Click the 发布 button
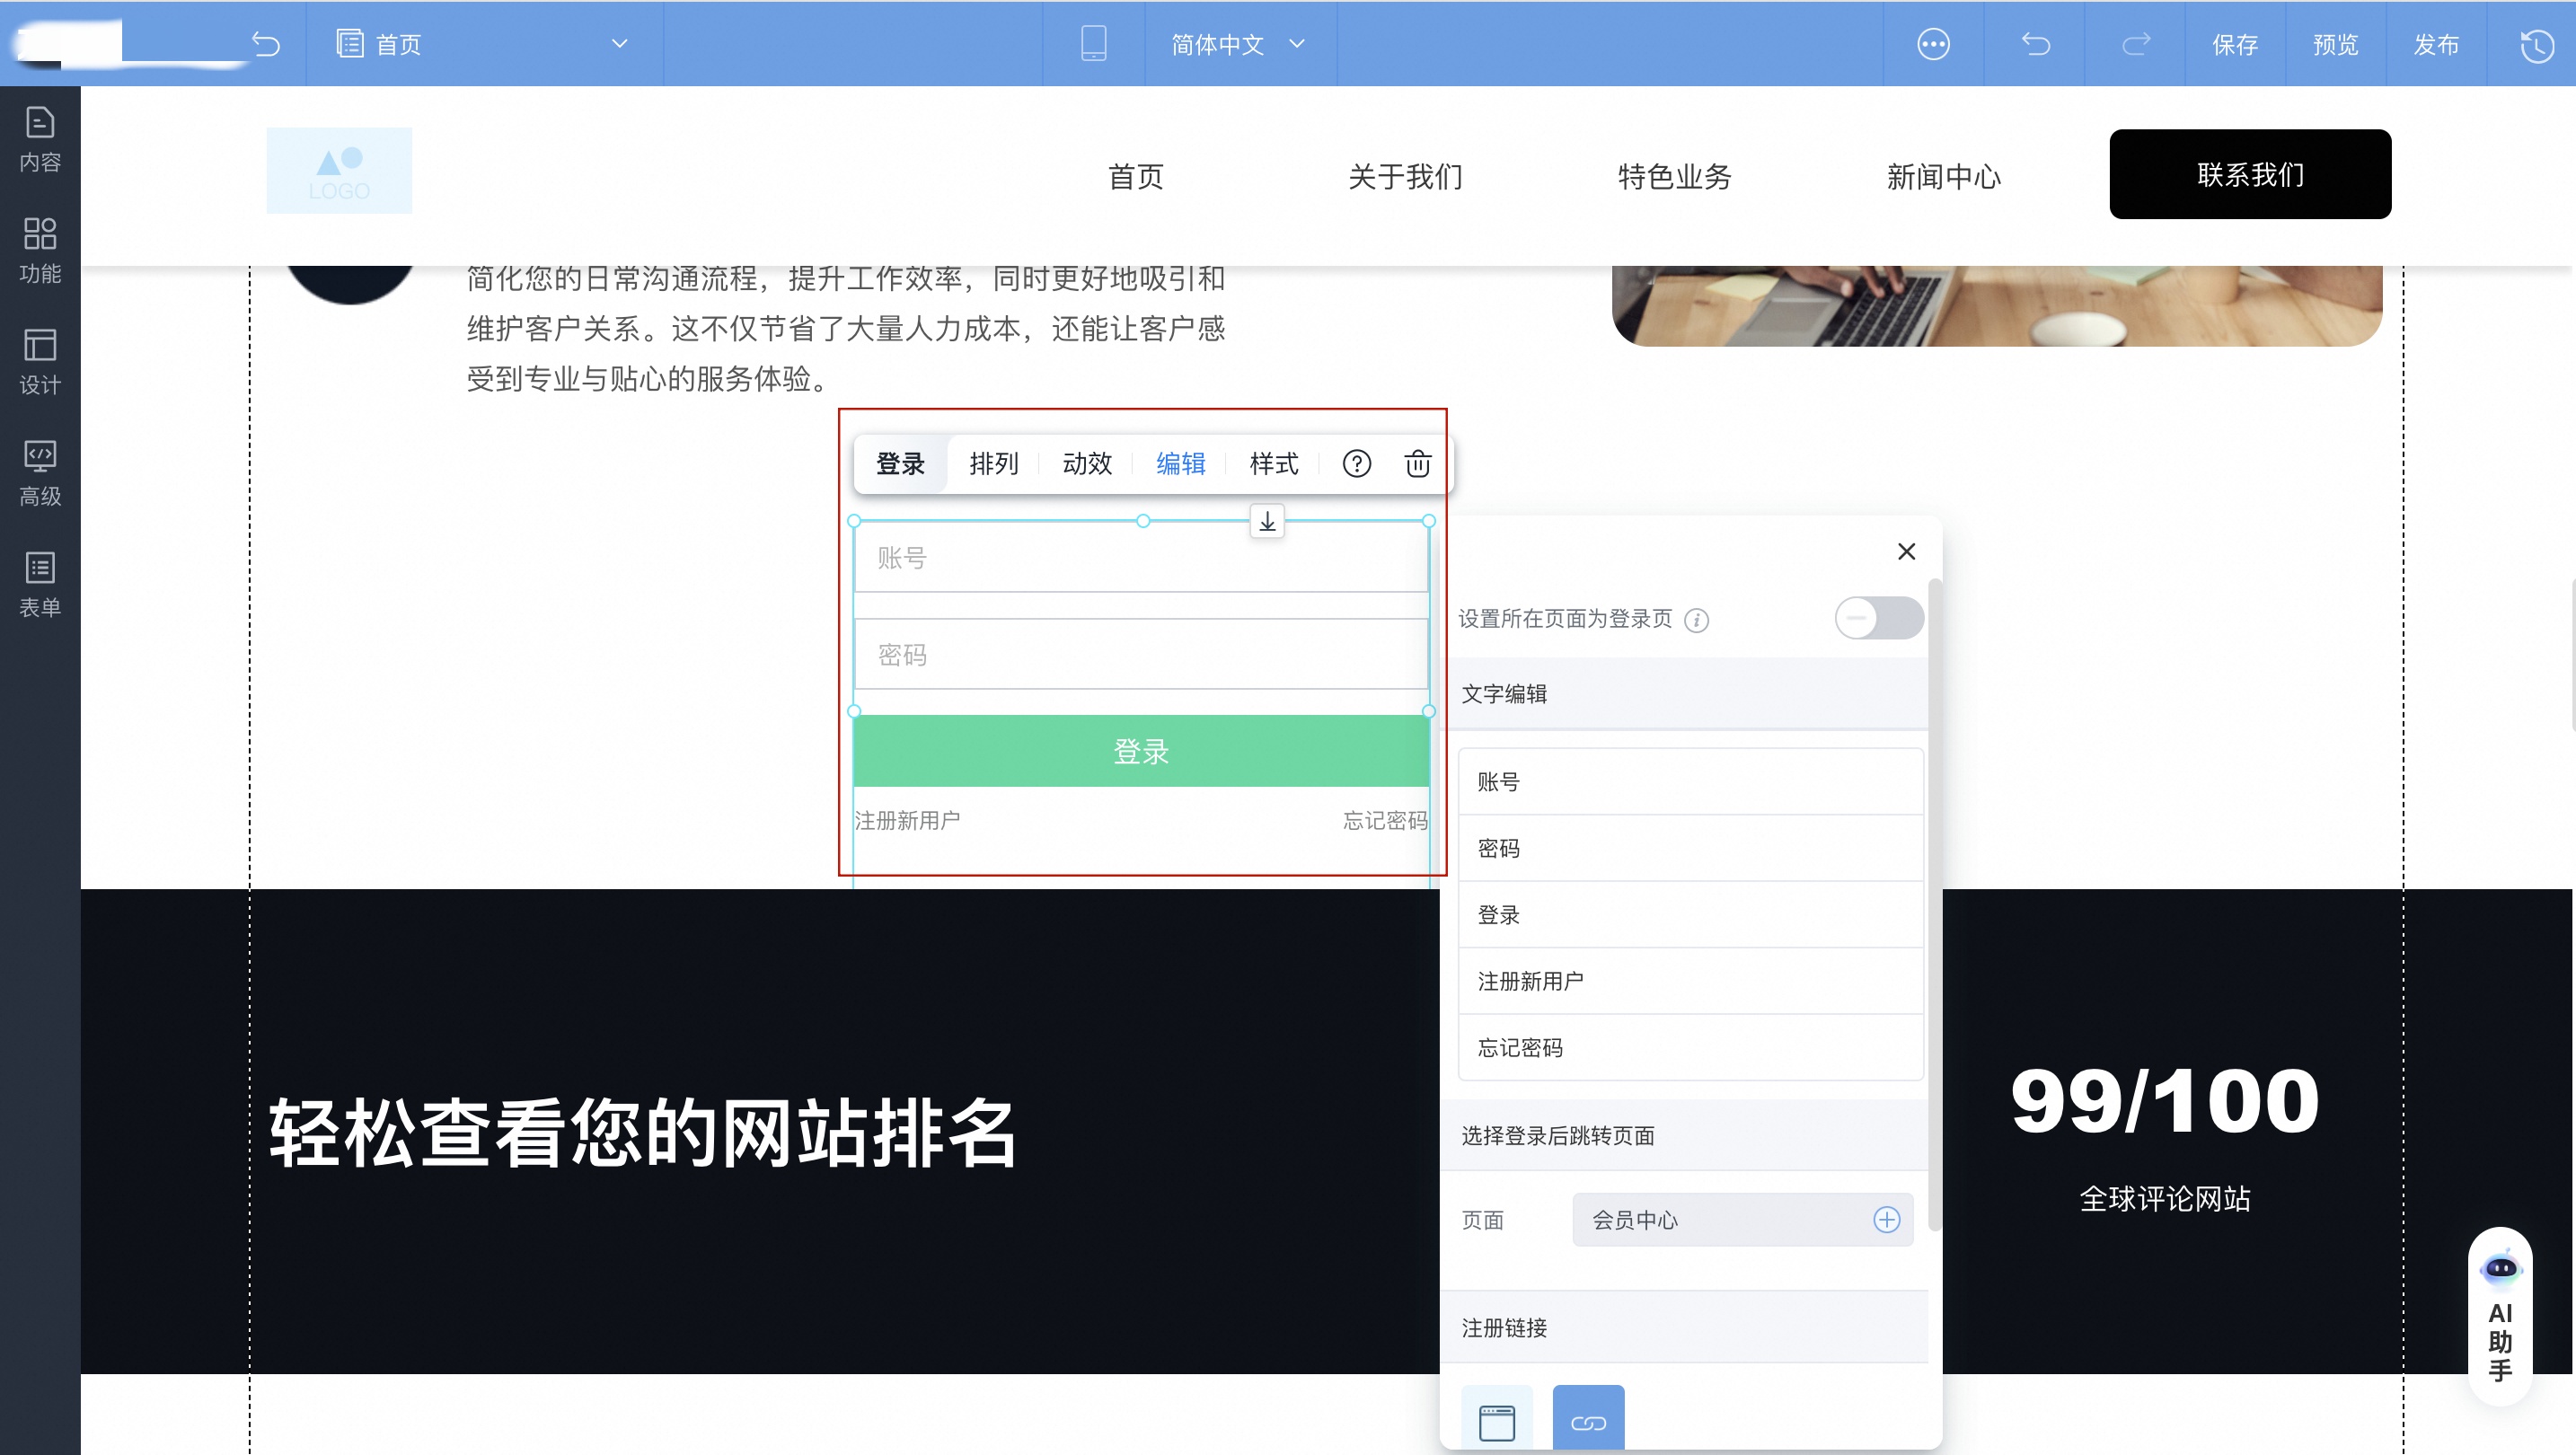 [2437, 44]
